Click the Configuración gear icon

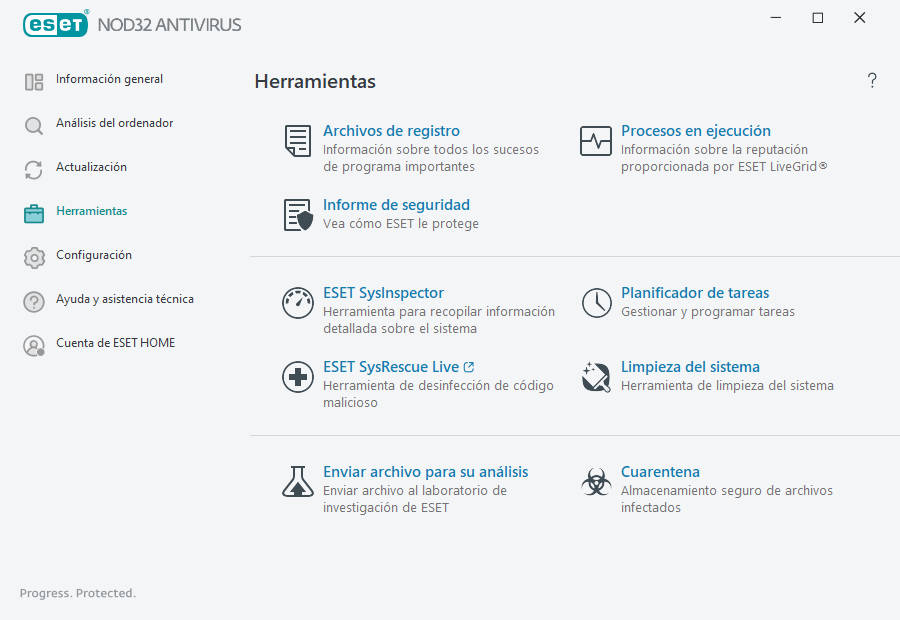[34, 256]
